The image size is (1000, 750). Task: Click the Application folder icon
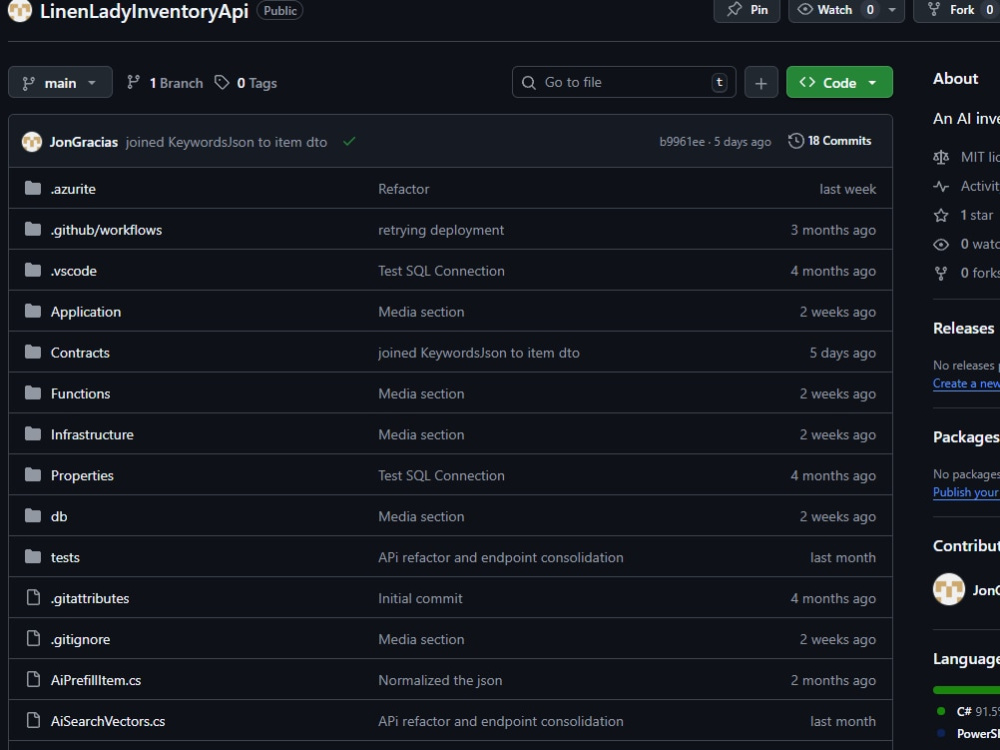coord(33,311)
